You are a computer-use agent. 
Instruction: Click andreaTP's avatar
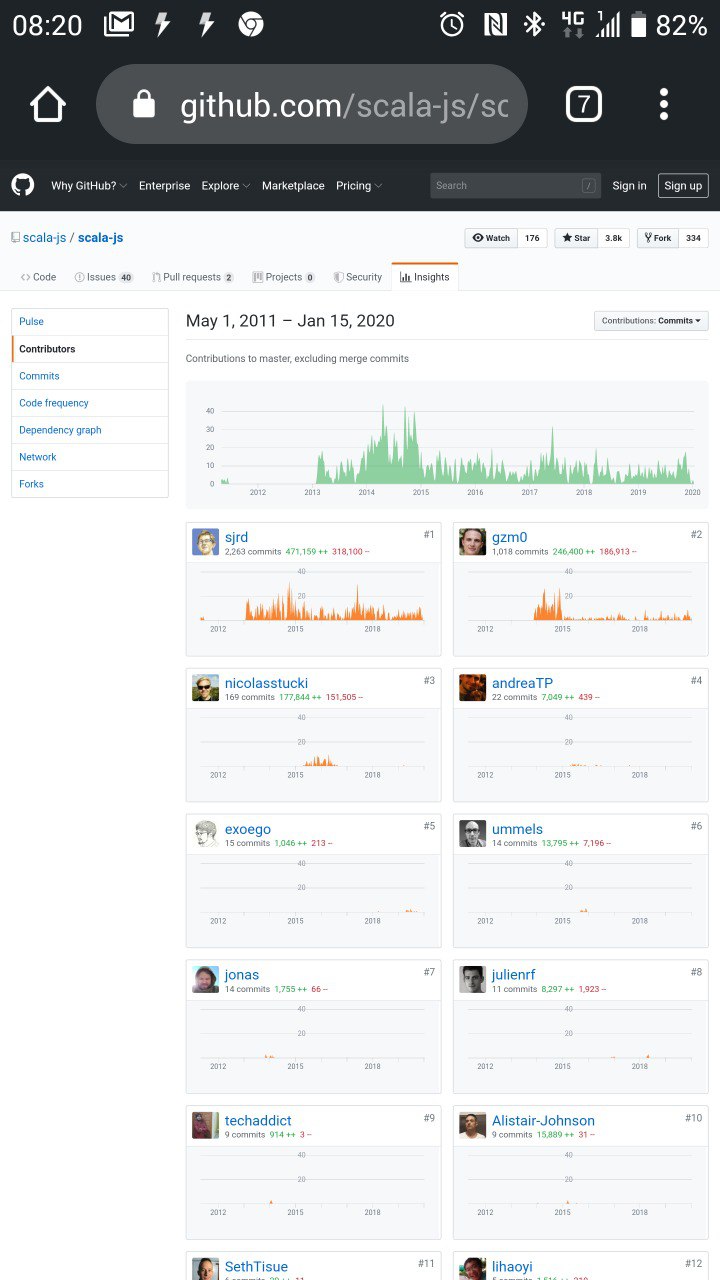pyautogui.click(x=472, y=688)
